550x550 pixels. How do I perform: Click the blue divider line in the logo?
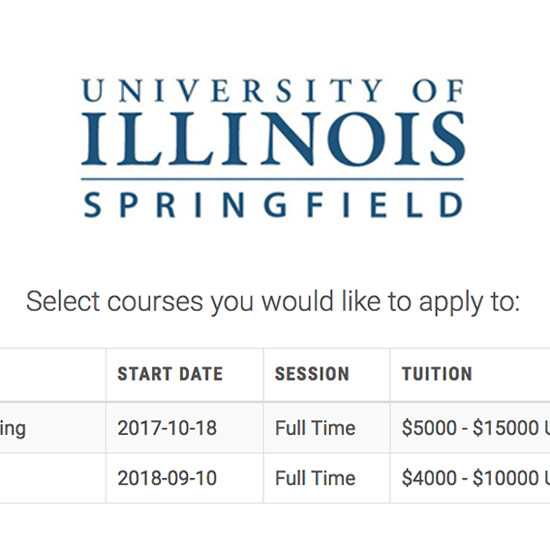[x=272, y=179]
